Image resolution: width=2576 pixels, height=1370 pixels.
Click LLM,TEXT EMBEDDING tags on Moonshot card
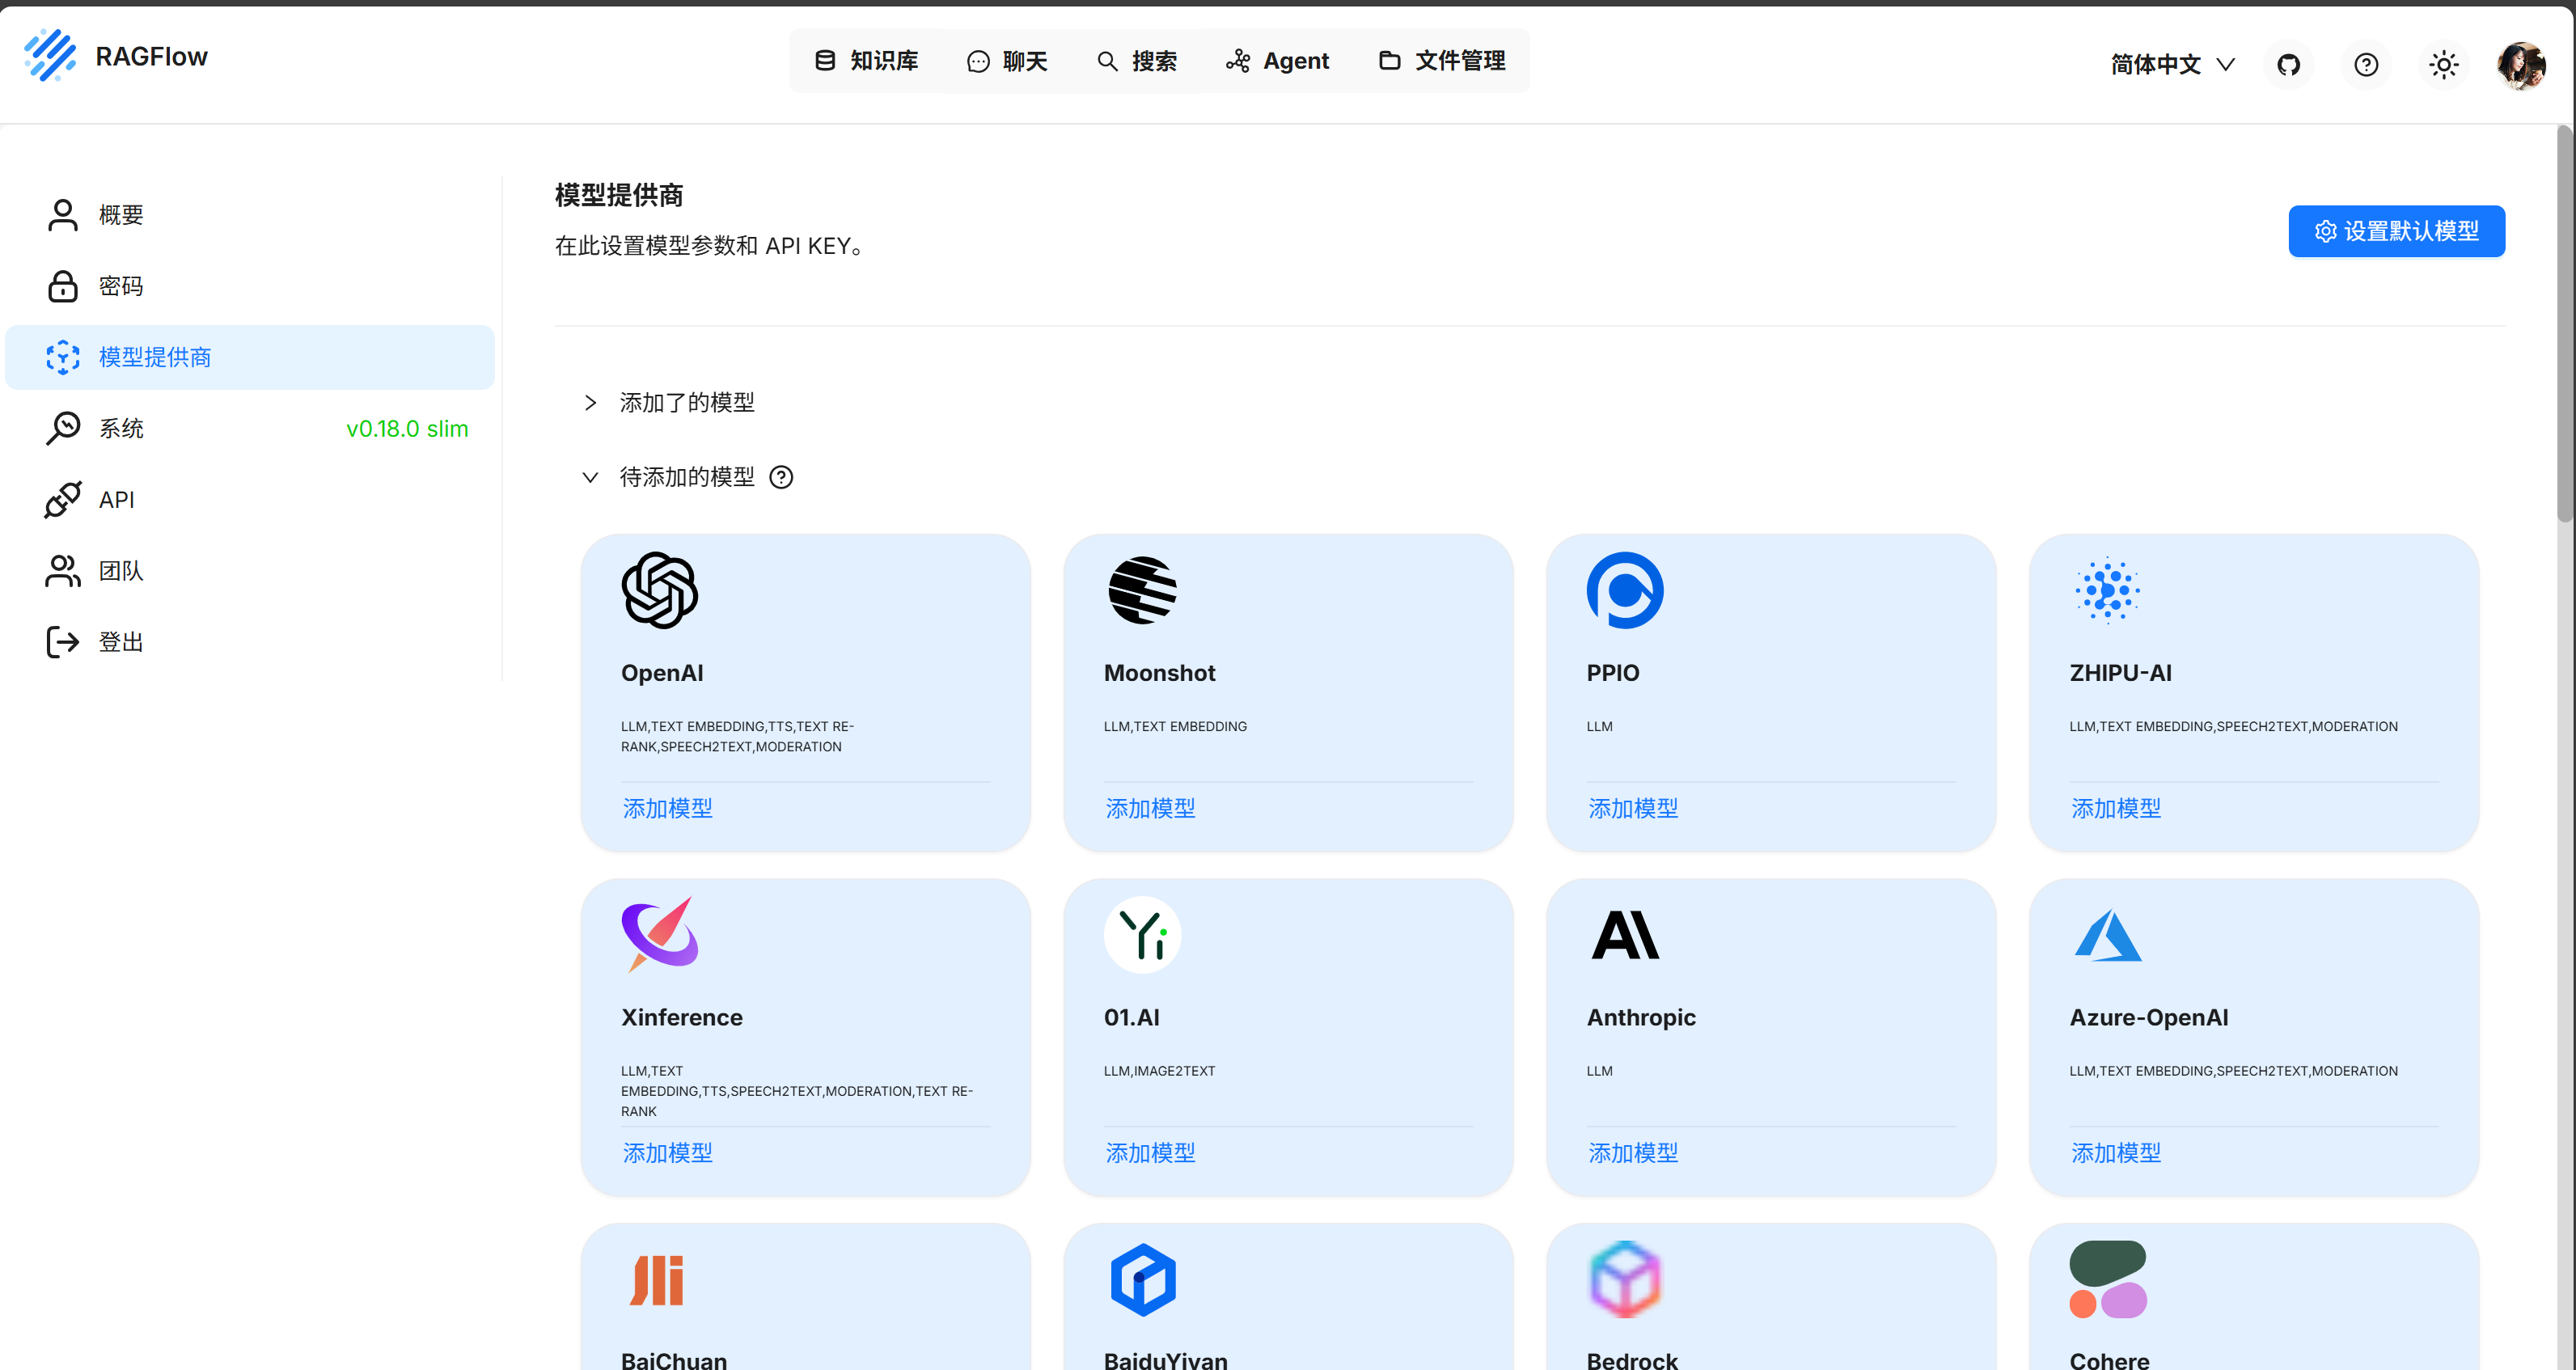click(1175, 727)
